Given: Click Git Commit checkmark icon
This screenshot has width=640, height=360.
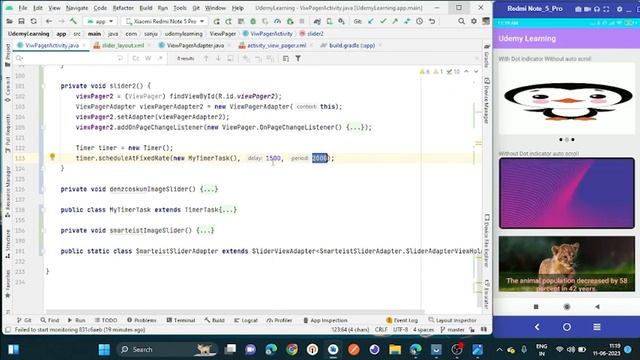Looking at the screenshot, I should [x=383, y=21].
